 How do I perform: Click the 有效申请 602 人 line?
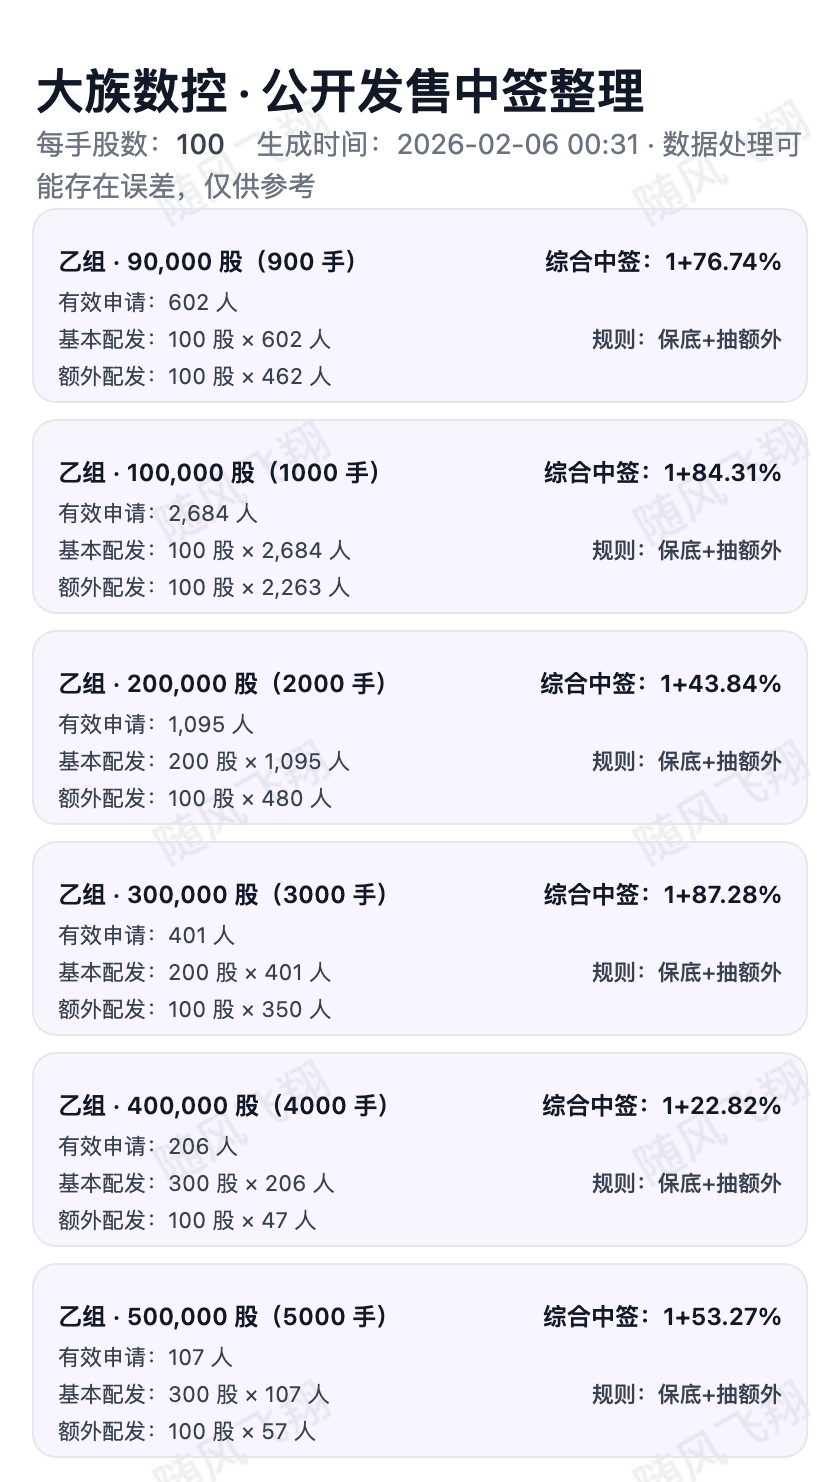(148, 302)
